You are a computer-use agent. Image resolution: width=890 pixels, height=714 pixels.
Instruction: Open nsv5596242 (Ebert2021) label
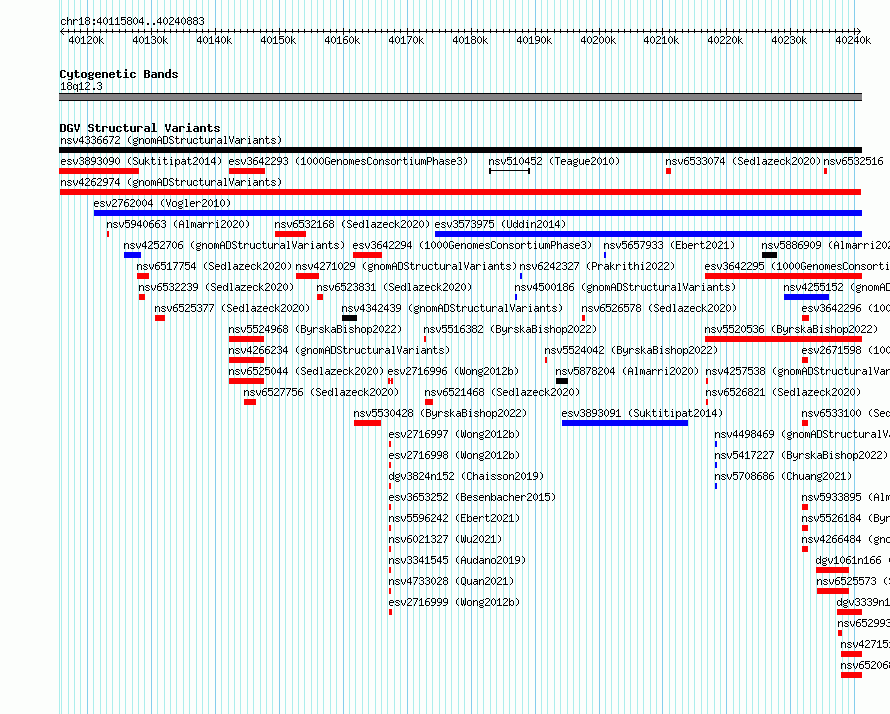[x=455, y=518]
